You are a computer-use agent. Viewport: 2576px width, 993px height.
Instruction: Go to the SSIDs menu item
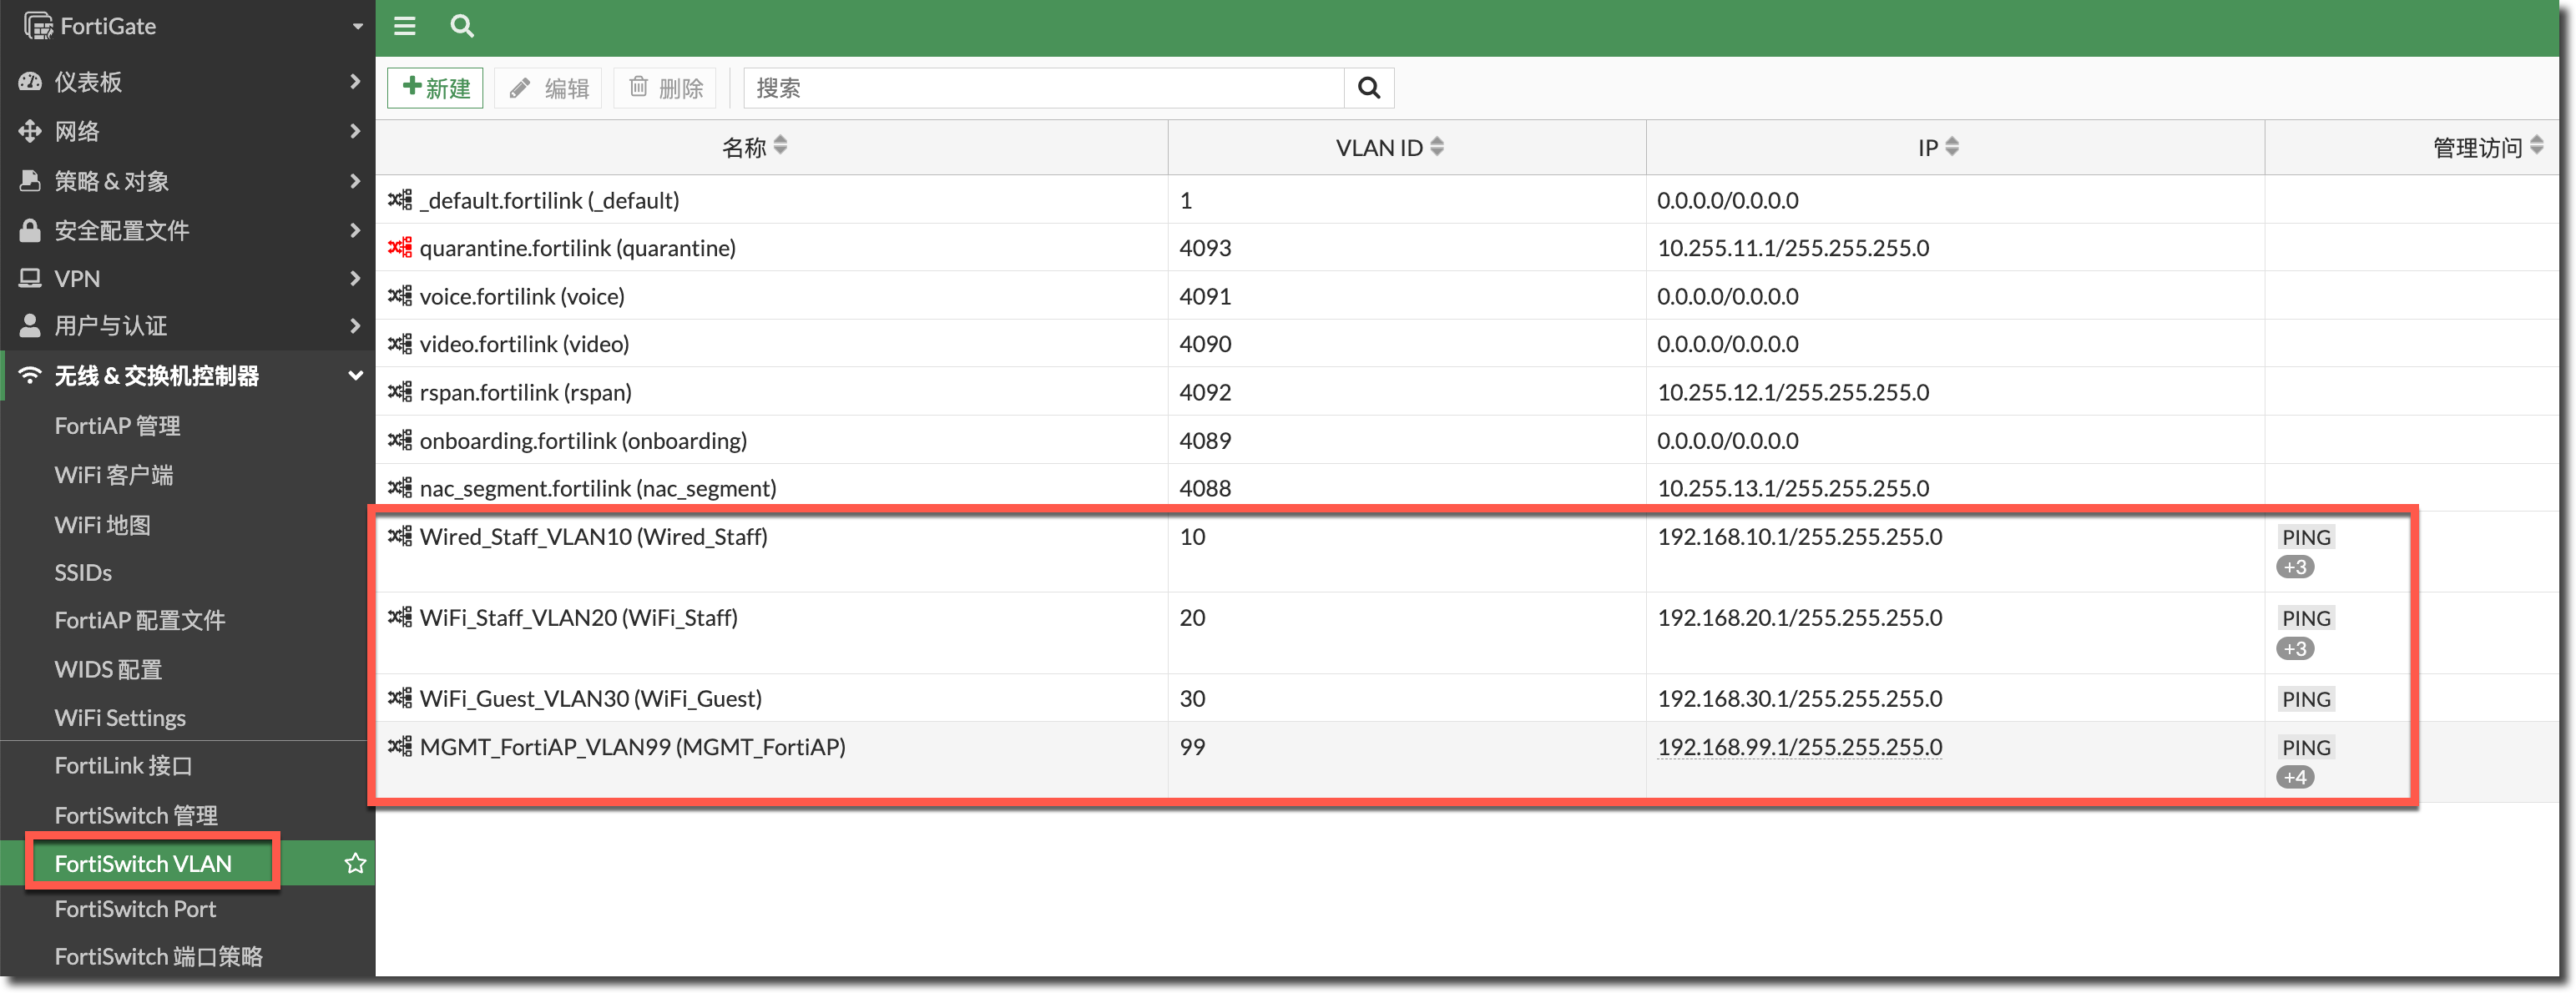83,573
